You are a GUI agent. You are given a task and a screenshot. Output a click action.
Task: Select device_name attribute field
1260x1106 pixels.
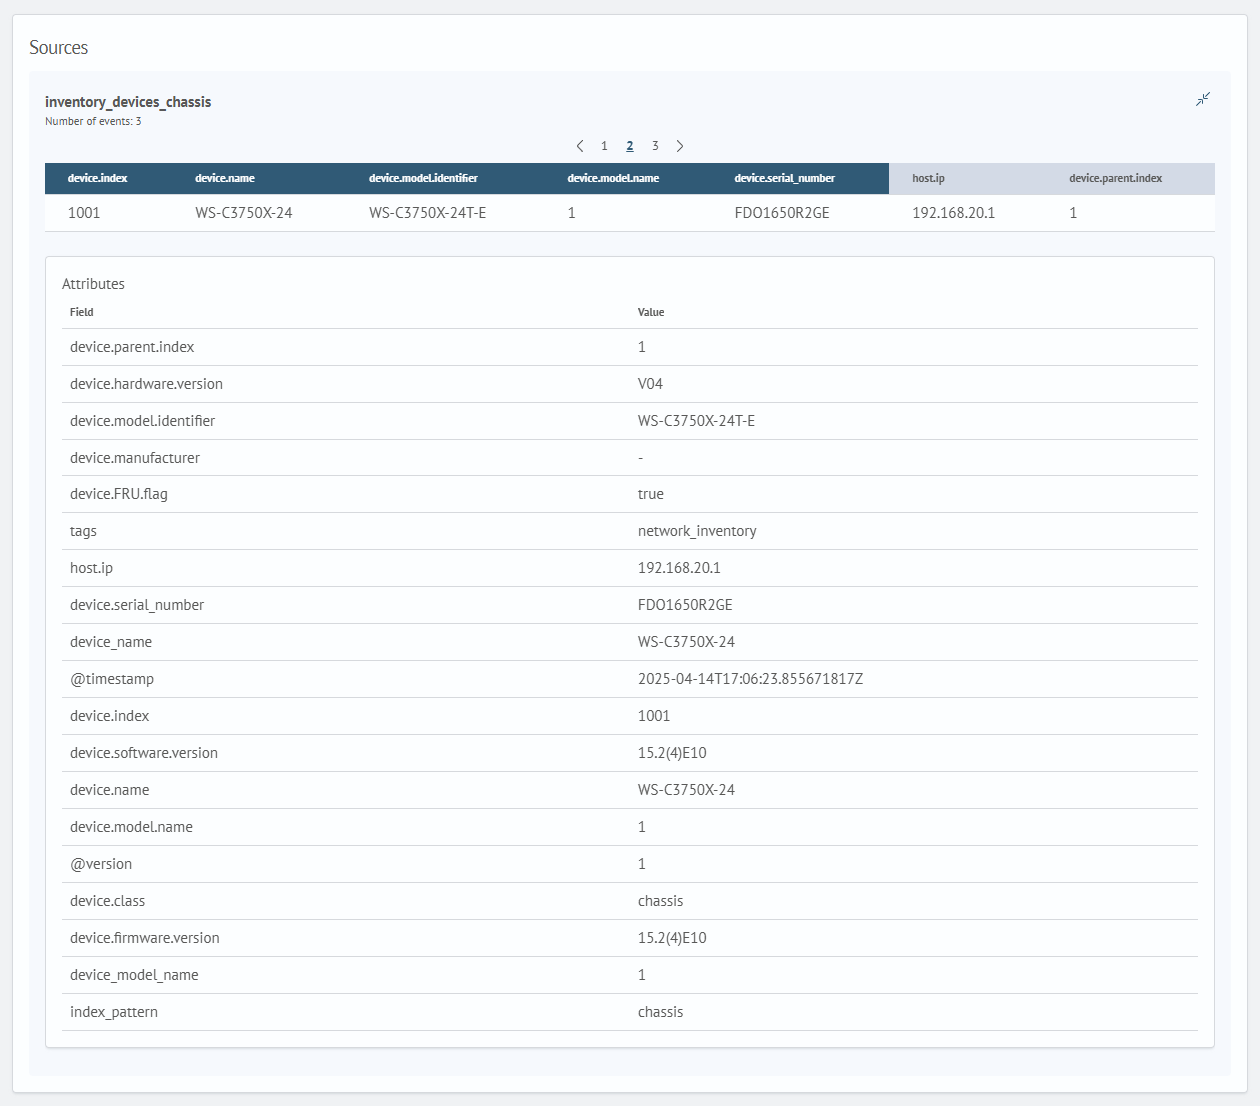[x=111, y=642]
